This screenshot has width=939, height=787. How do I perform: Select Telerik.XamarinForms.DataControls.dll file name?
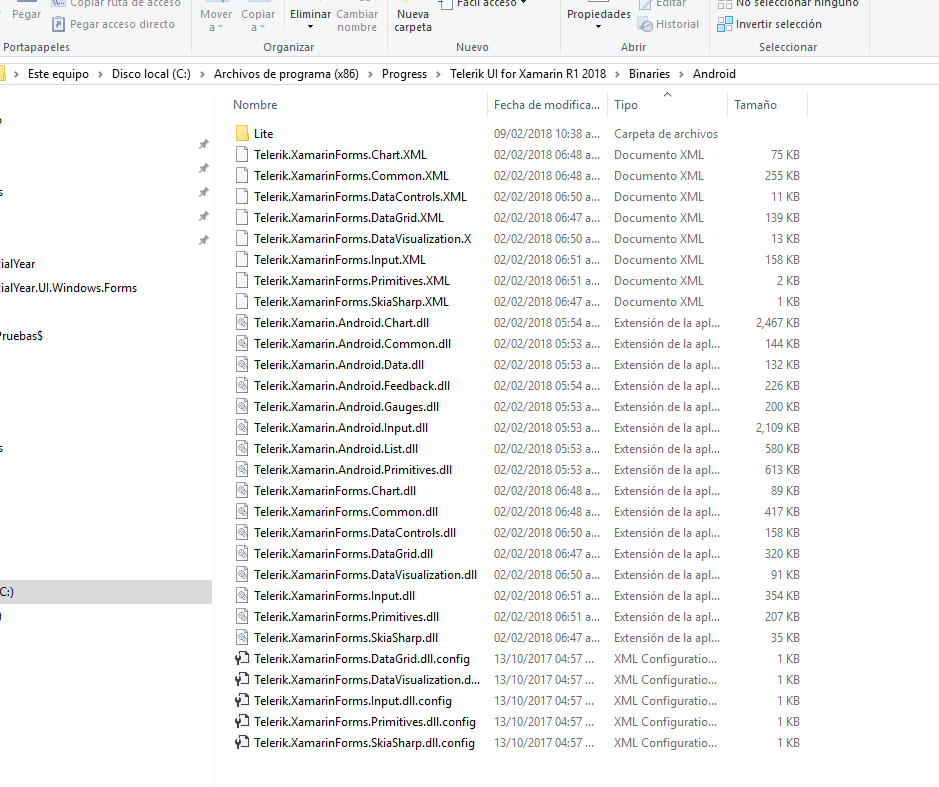[x=355, y=532]
